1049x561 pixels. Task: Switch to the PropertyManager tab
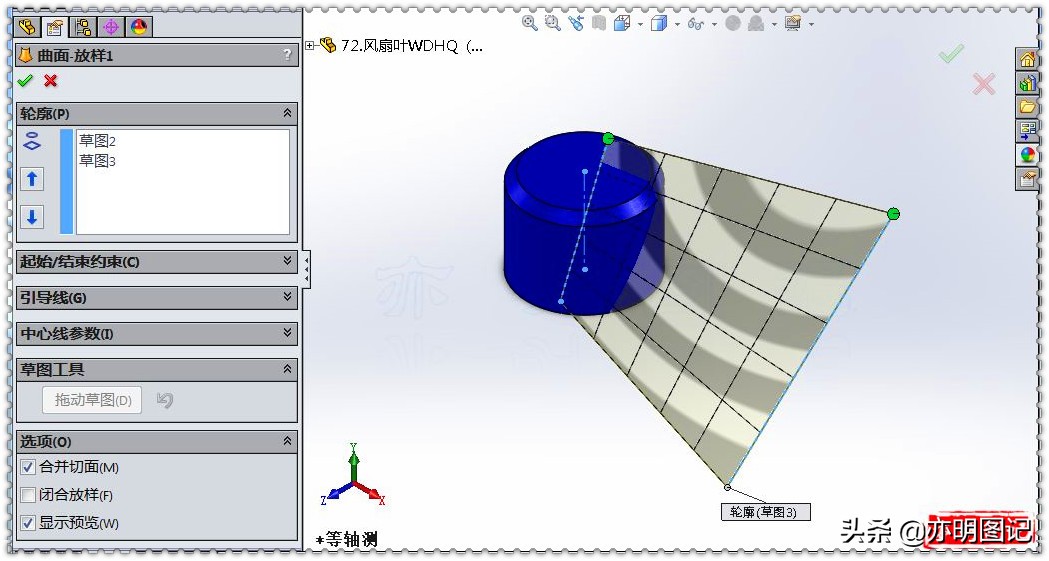[55, 27]
